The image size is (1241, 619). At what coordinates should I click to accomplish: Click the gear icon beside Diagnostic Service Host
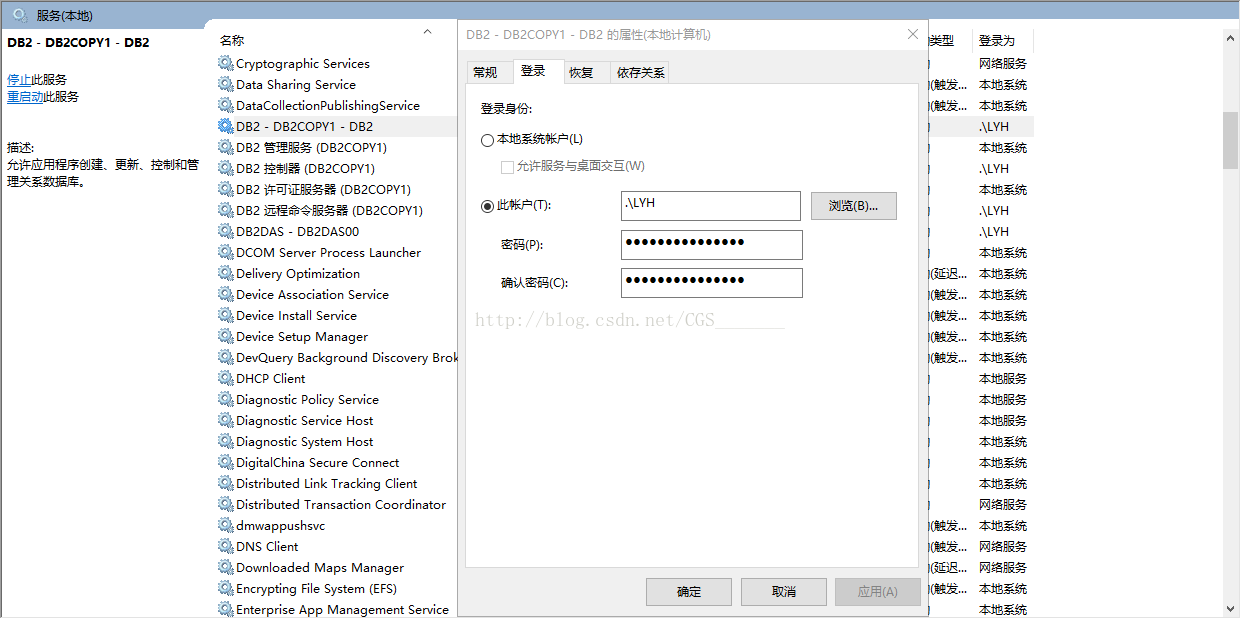click(x=226, y=420)
